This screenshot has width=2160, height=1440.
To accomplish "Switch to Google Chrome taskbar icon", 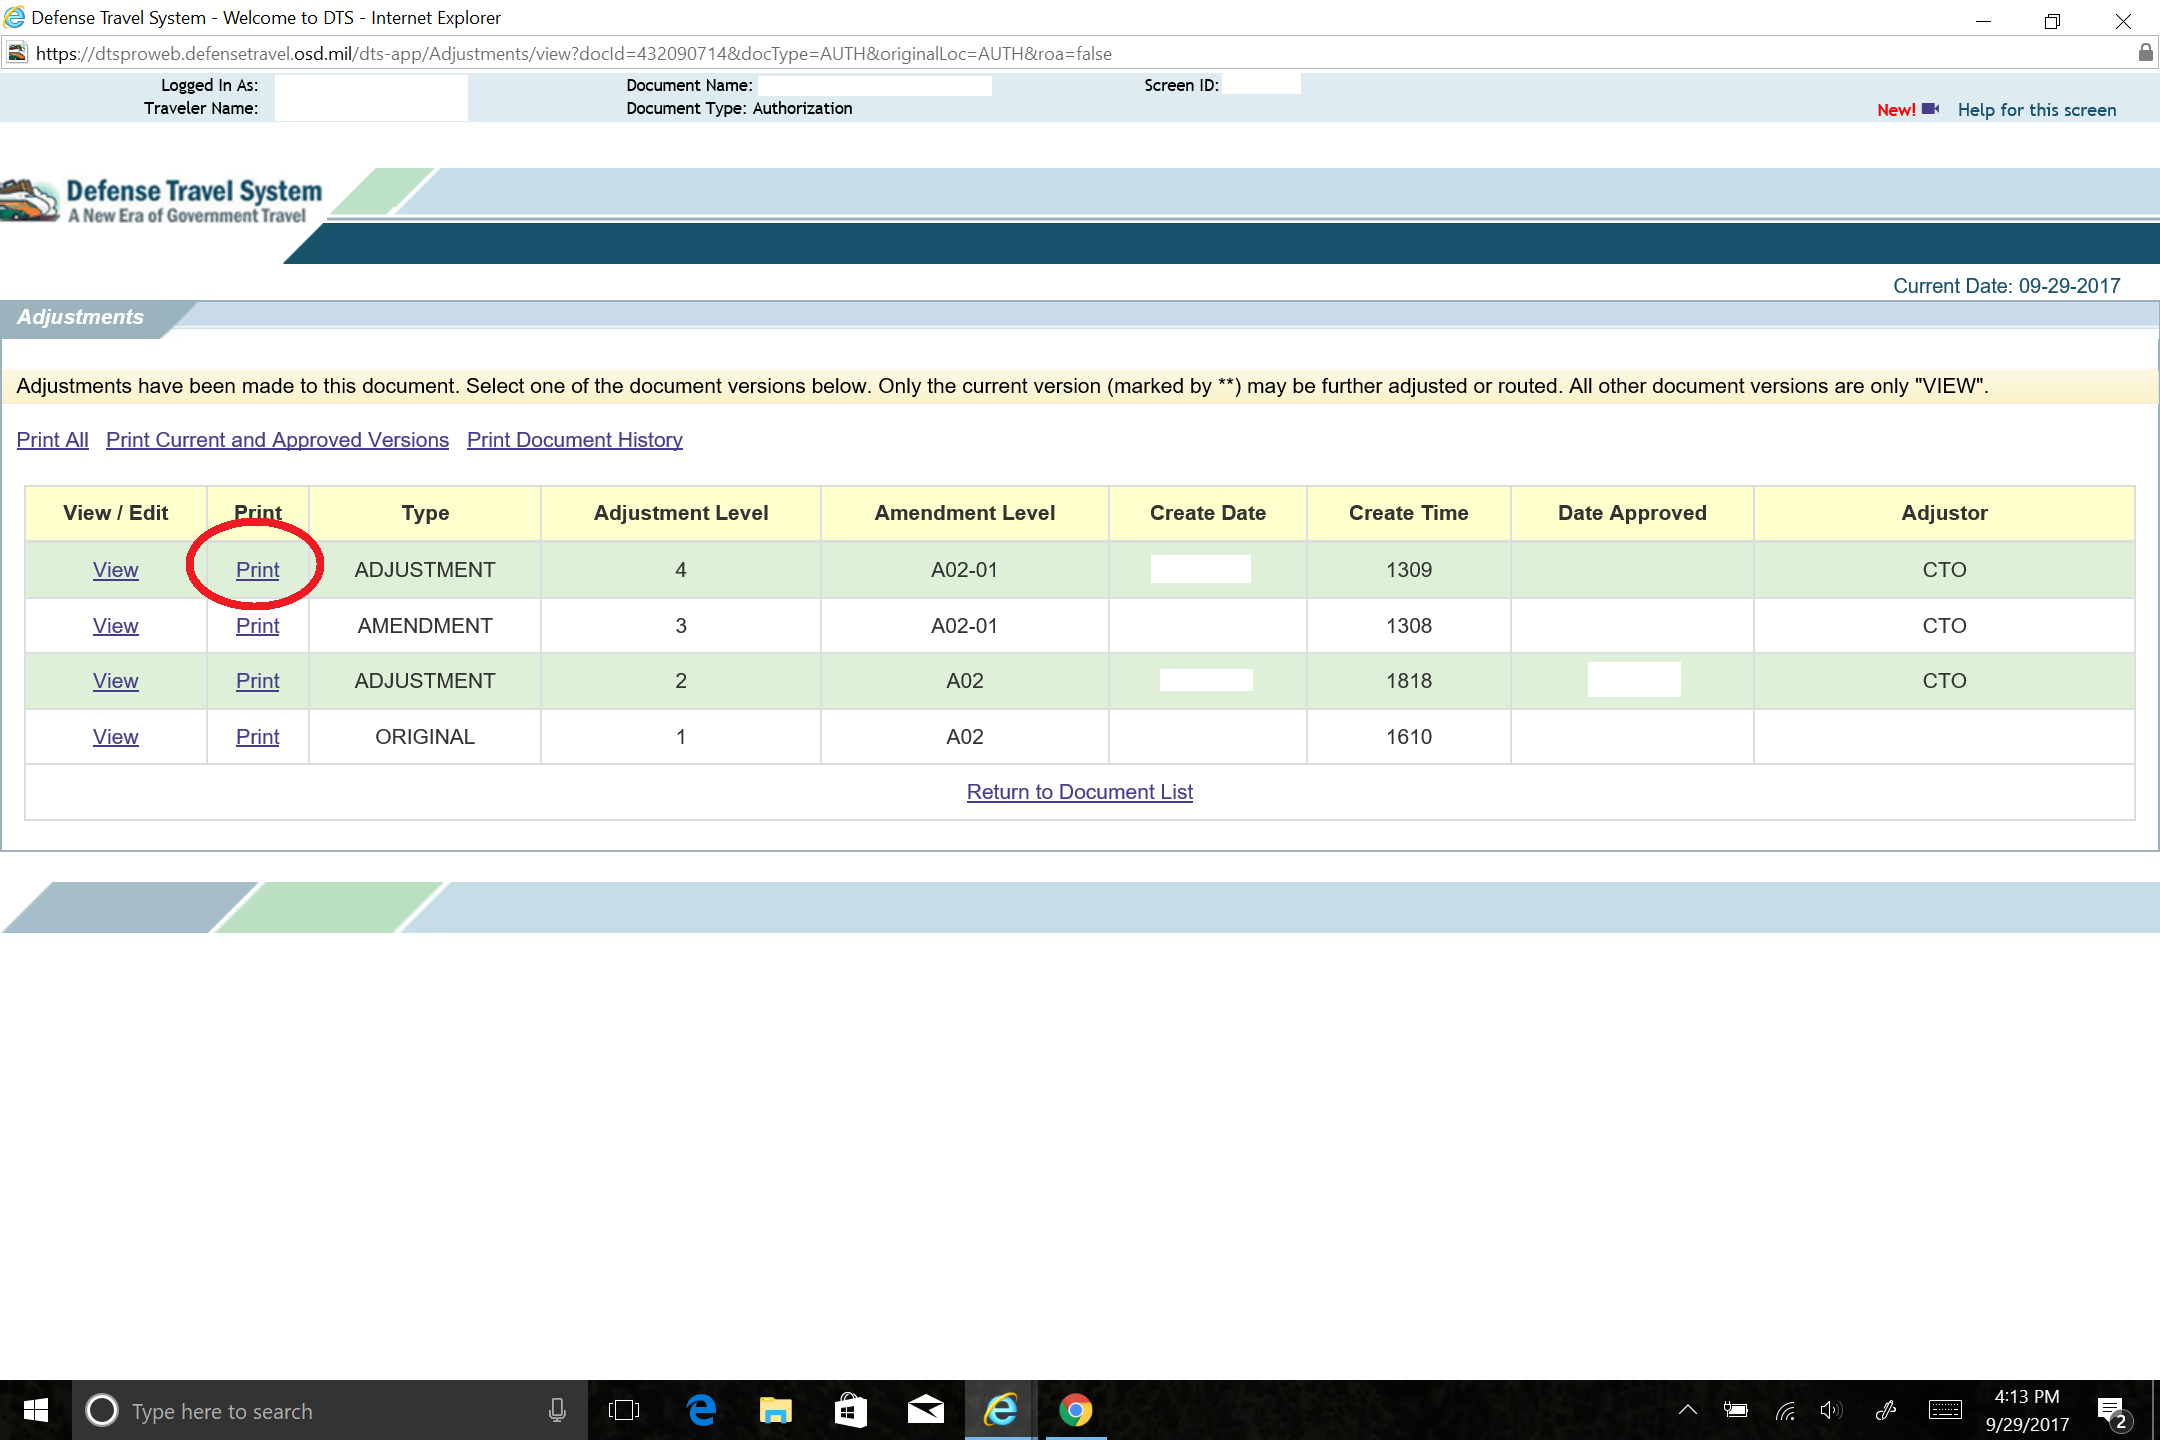I will click(1075, 1410).
